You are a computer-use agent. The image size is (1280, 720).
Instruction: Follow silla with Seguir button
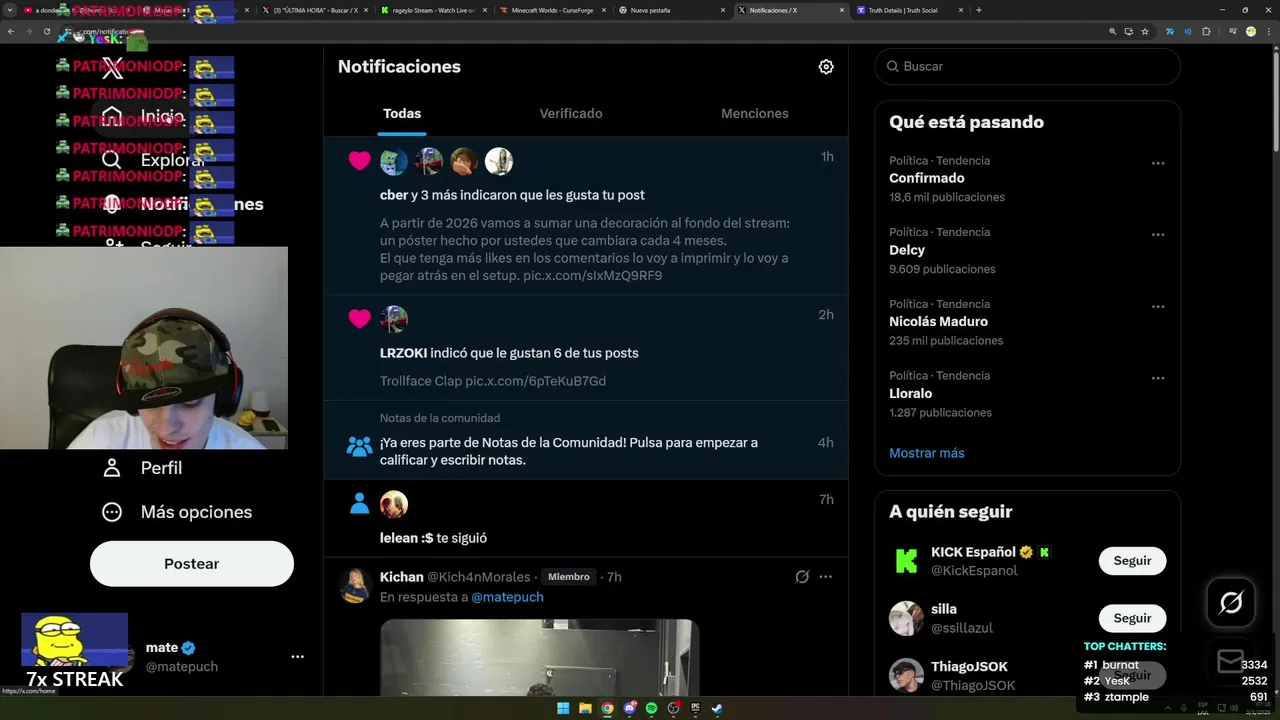tap(1132, 618)
